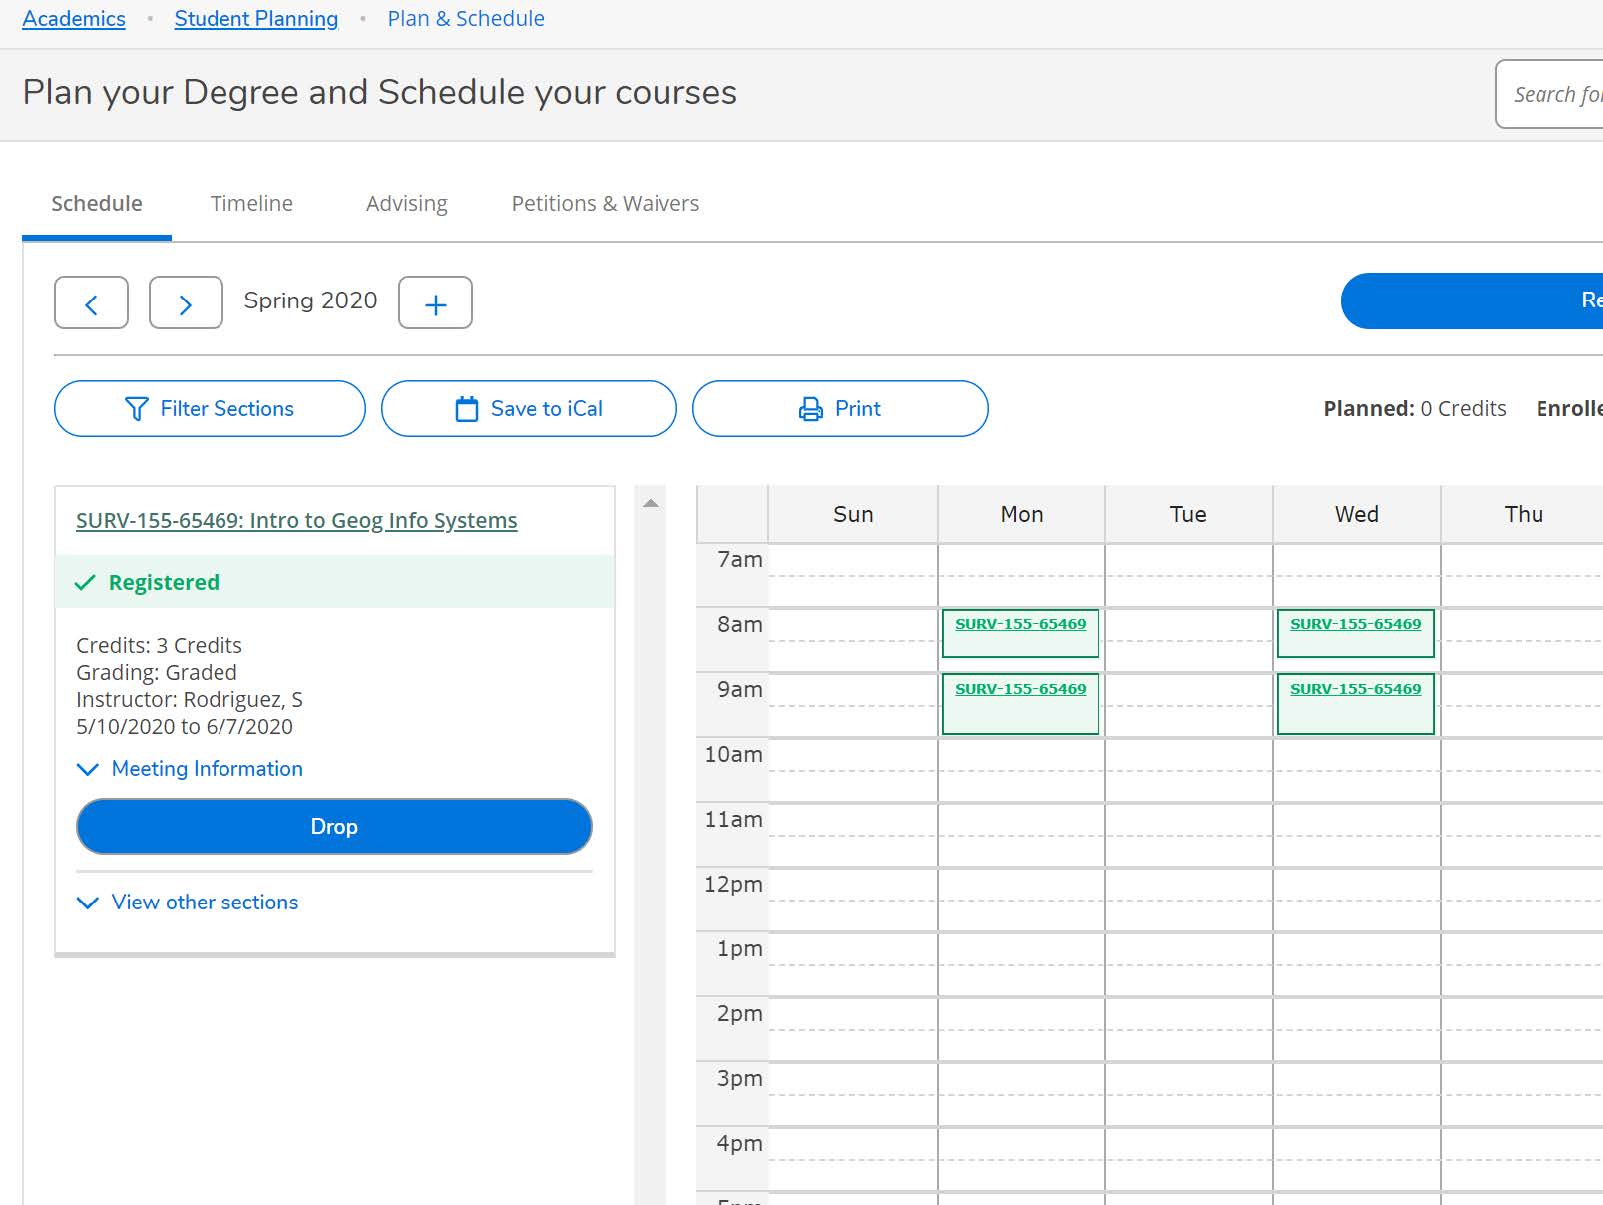Viewport: 1603px width, 1205px height.
Task: Click the next term arrow
Action: tap(185, 302)
